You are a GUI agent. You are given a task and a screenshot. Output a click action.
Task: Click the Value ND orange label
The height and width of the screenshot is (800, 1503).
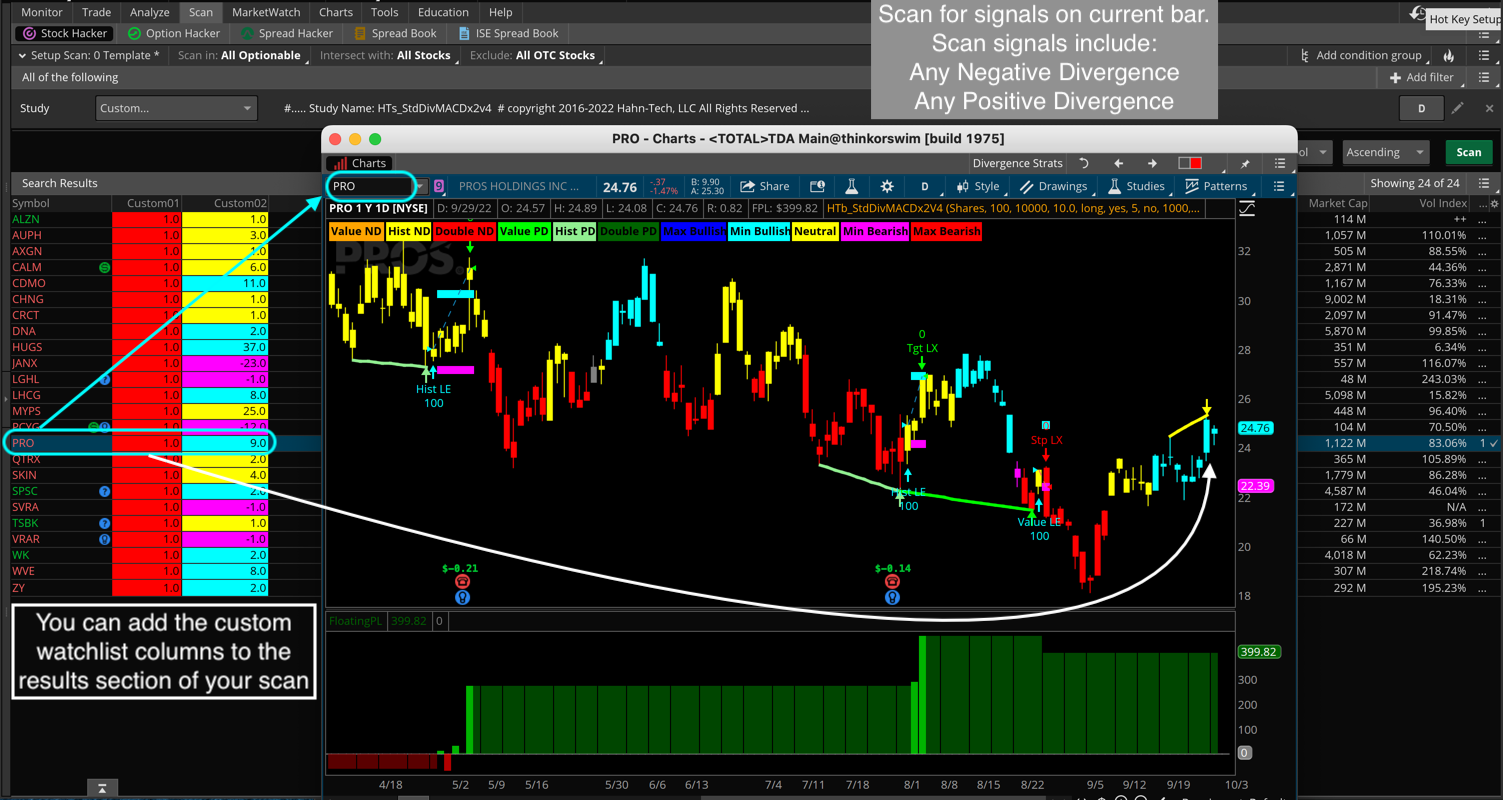coord(356,231)
